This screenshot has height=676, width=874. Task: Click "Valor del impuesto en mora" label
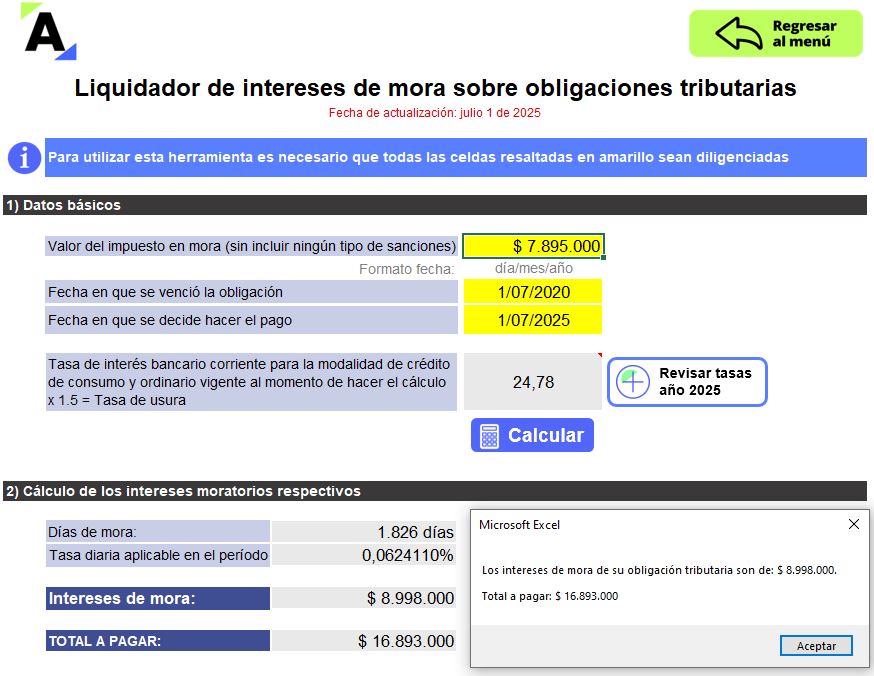coord(252,246)
